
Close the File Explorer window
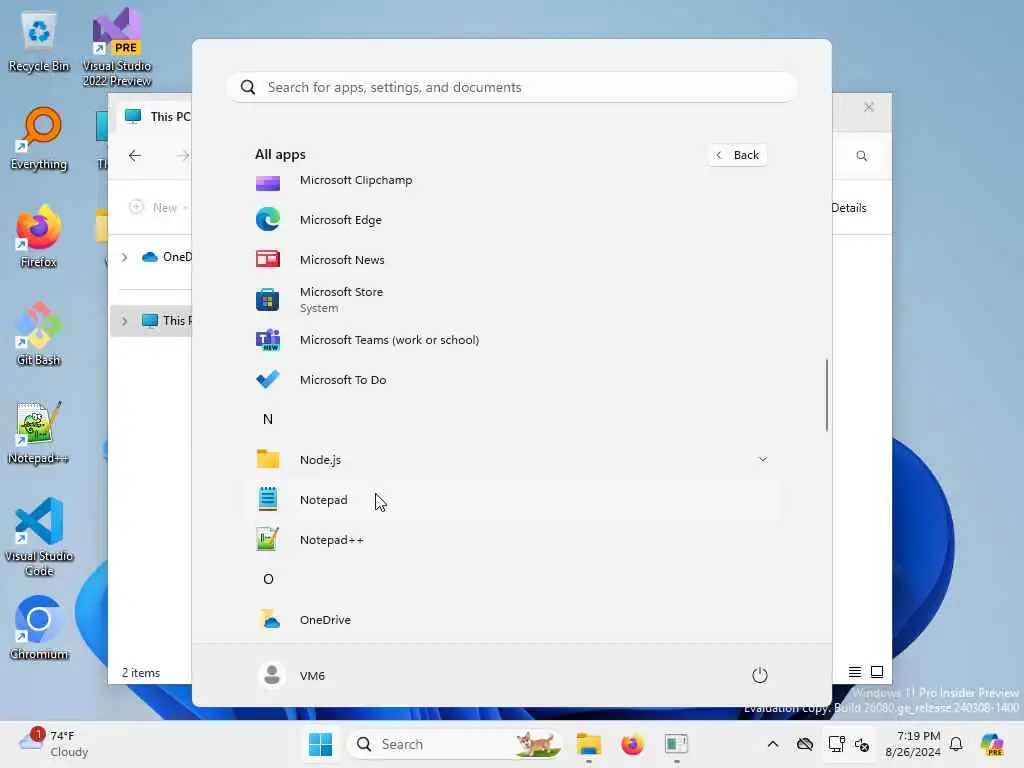click(869, 107)
